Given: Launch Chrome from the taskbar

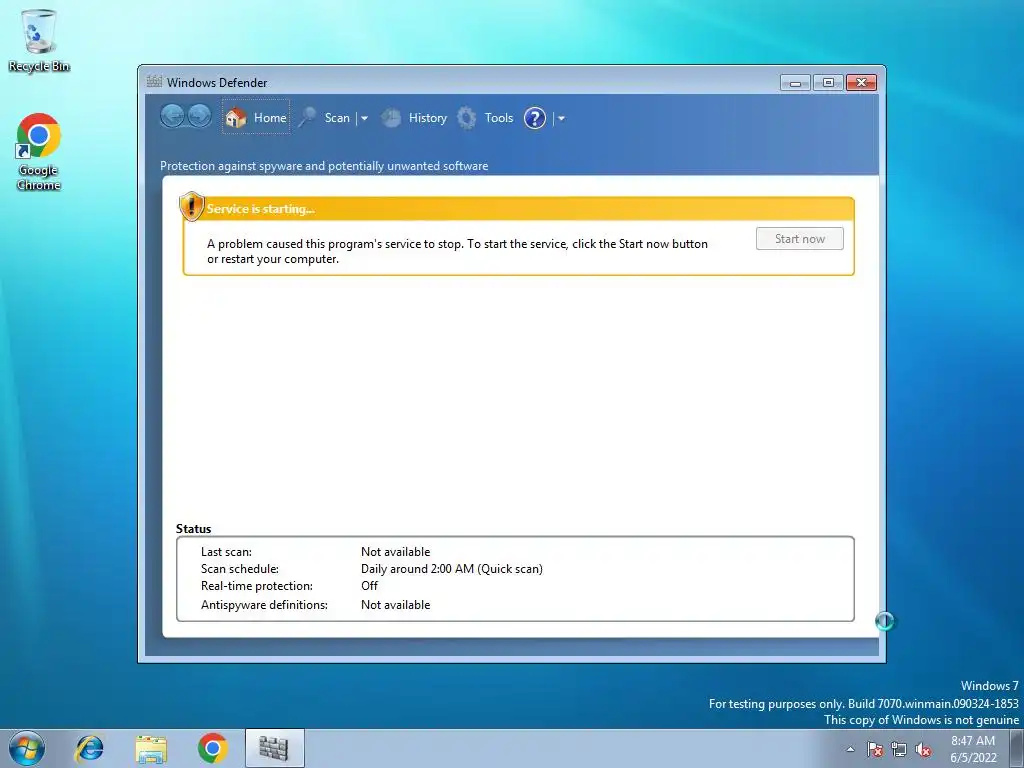Looking at the screenshot, I should 212,748.
